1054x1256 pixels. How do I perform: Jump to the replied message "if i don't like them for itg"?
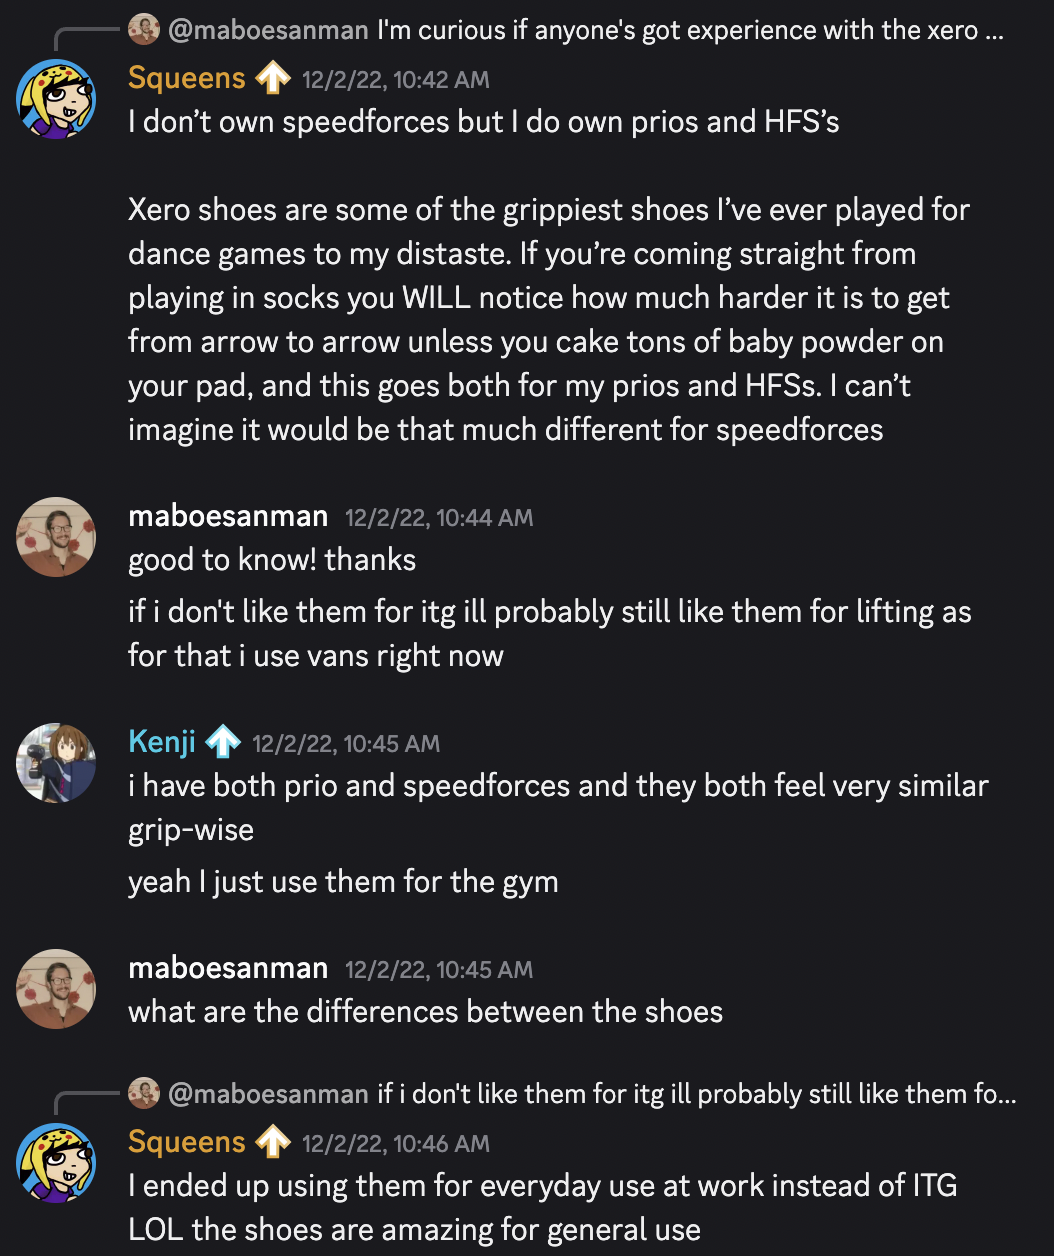coord(696,1095)
